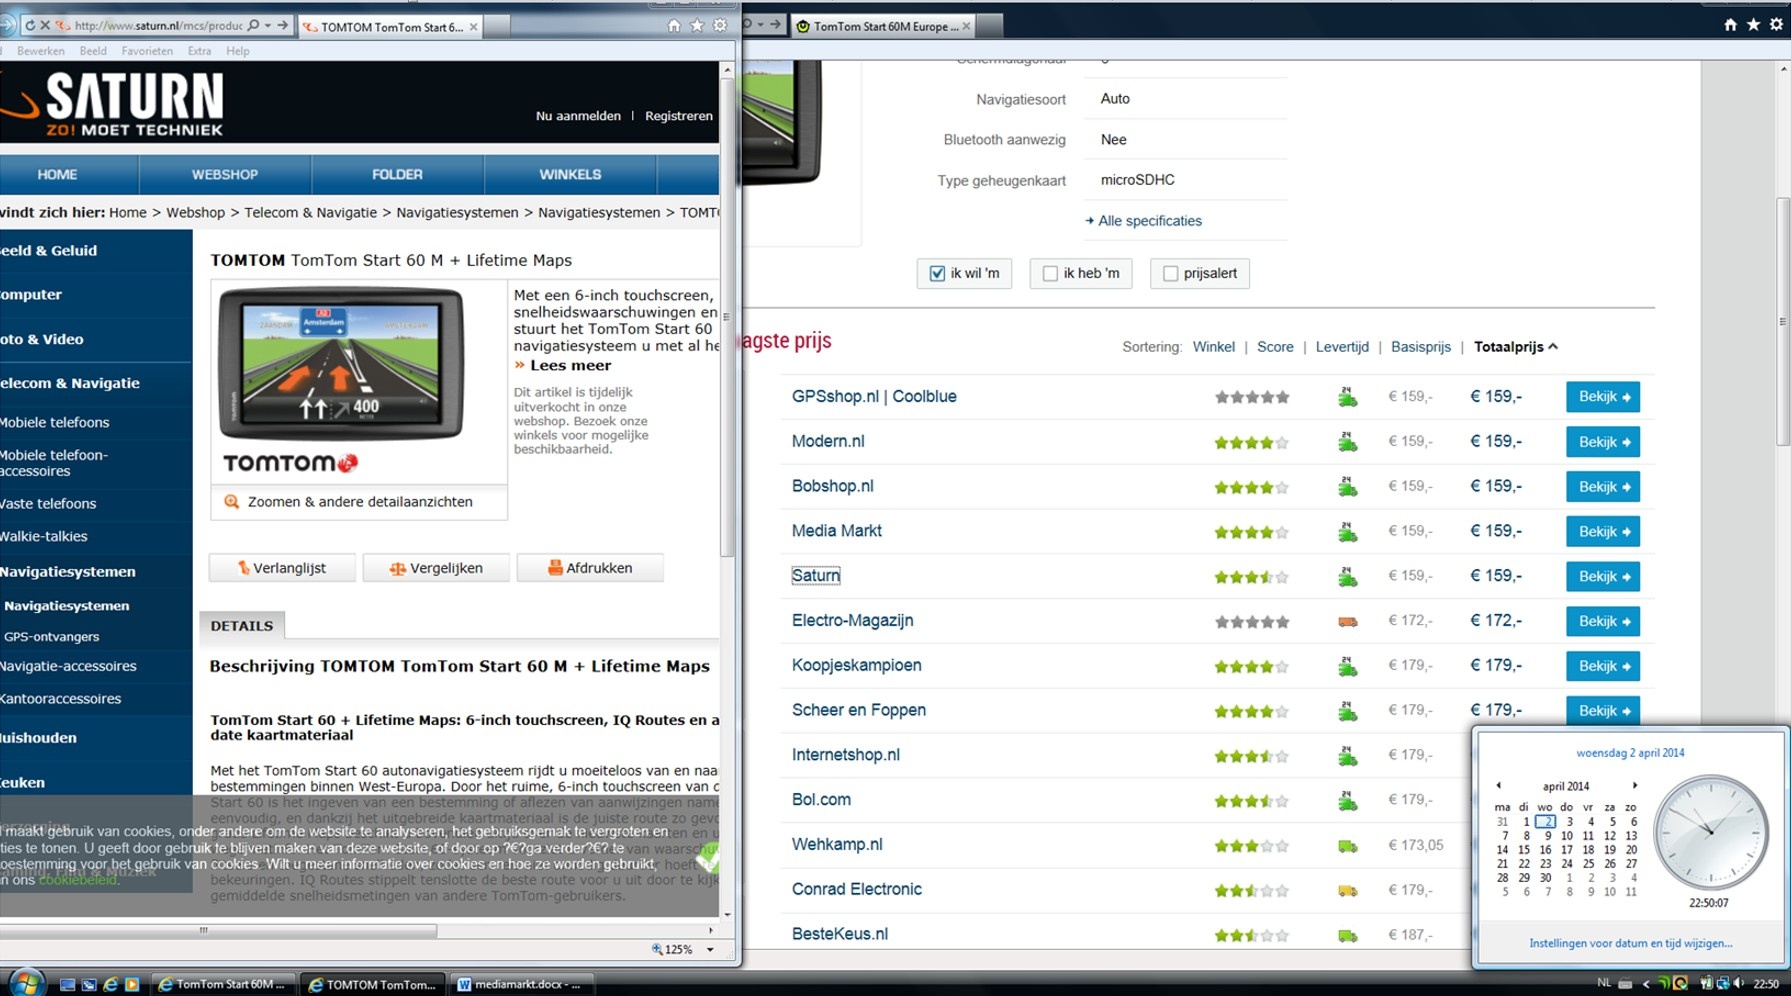
Task: Click the orange delivery icon for Electro-Magazijn
Action: [x=1348, y=622]
